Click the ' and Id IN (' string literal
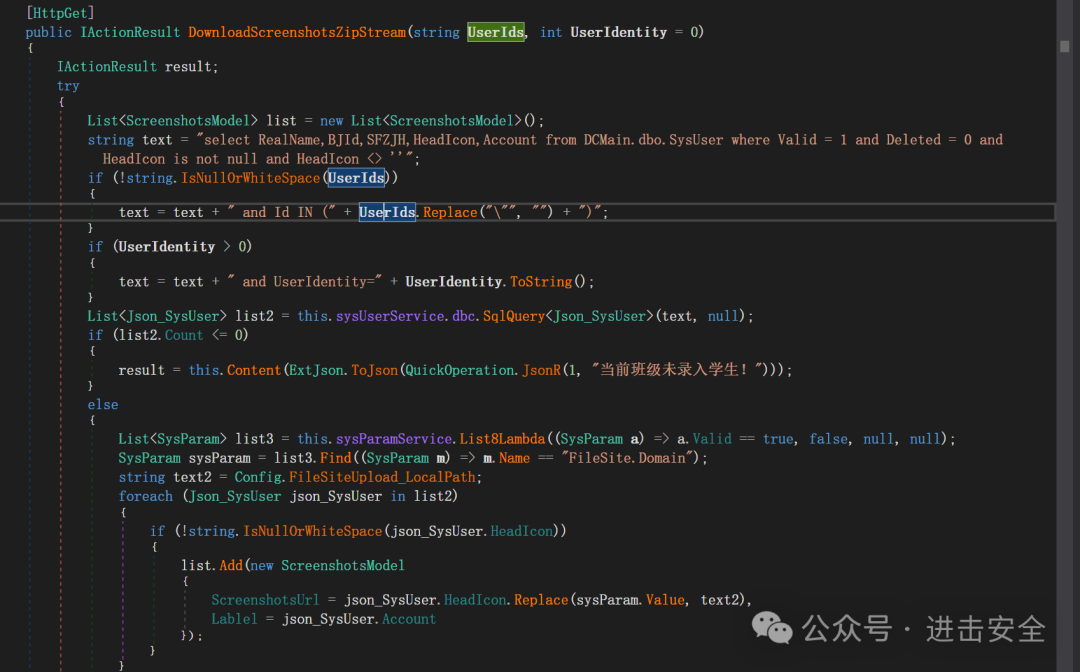The width and height of the screenshot is (1080, 672). [x=280, y=213]
